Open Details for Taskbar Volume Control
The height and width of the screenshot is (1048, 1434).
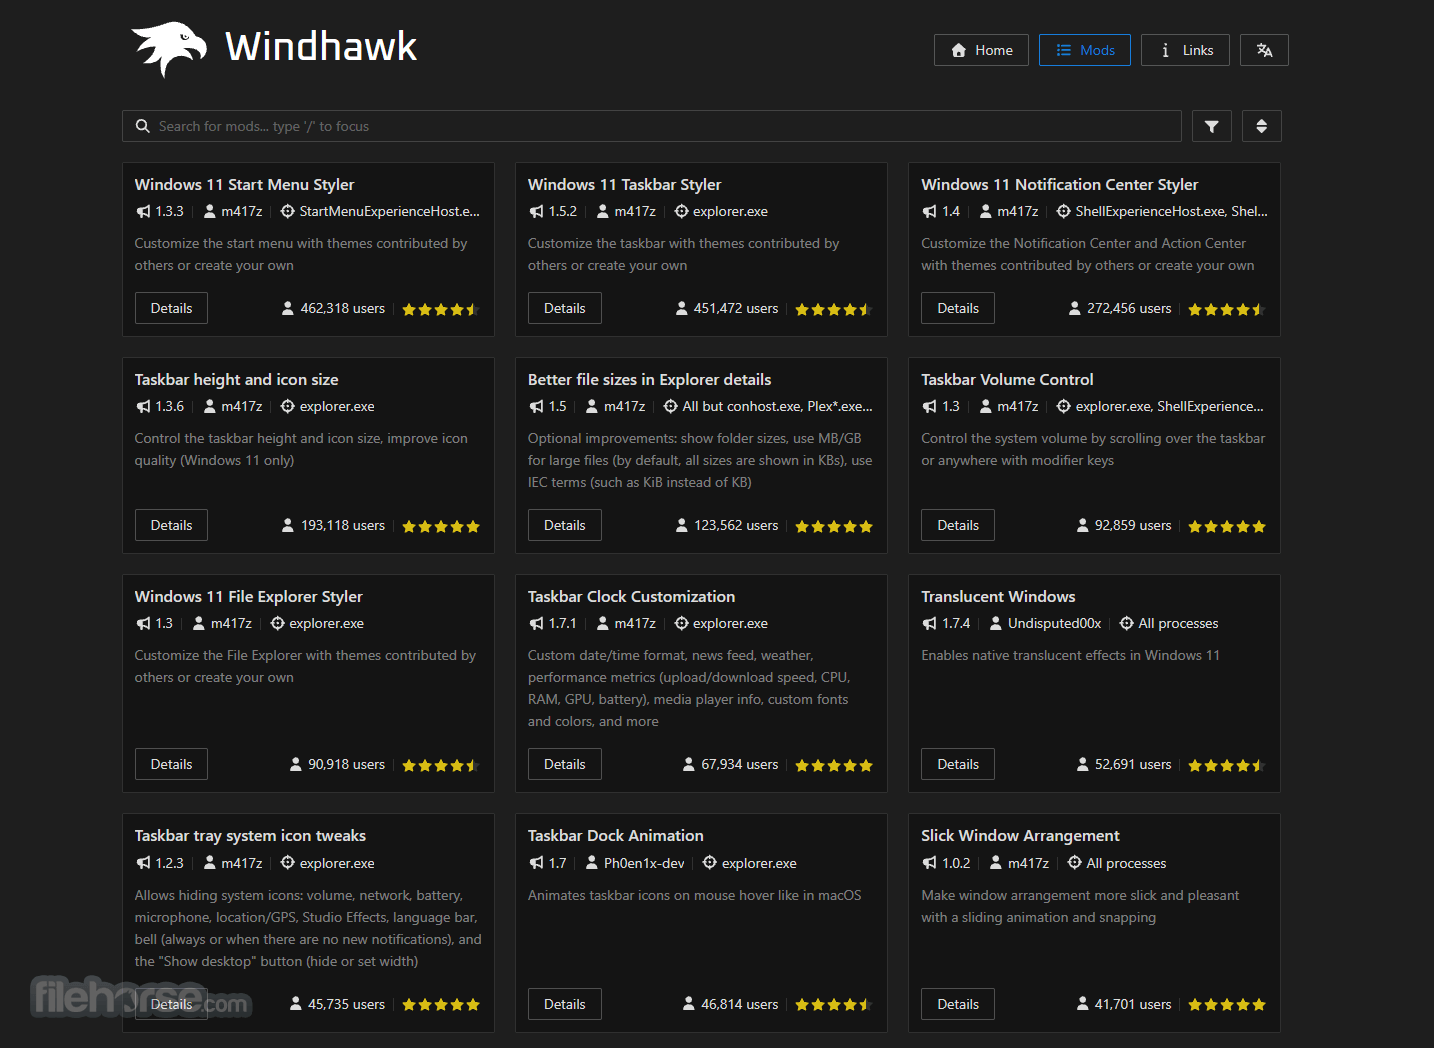tap(958, 525)
